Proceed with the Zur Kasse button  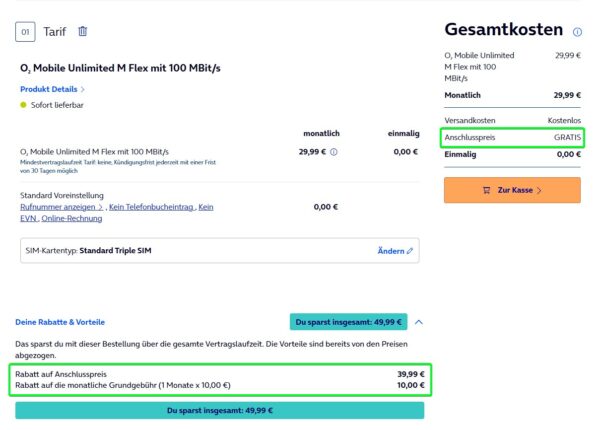[x=512, y=190]
